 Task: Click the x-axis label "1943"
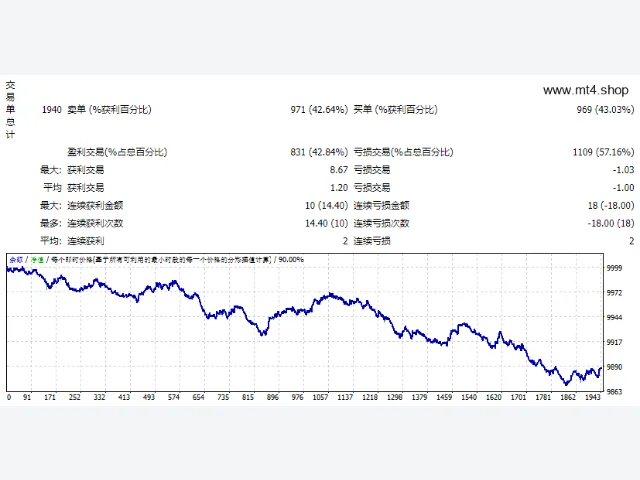592,397
